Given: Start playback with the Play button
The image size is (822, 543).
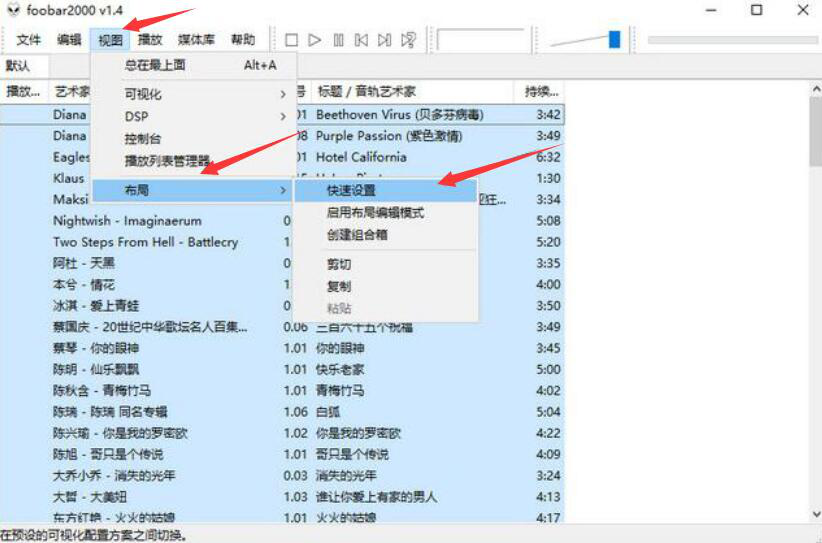Looking at the screenshot, I should (315, 40).
